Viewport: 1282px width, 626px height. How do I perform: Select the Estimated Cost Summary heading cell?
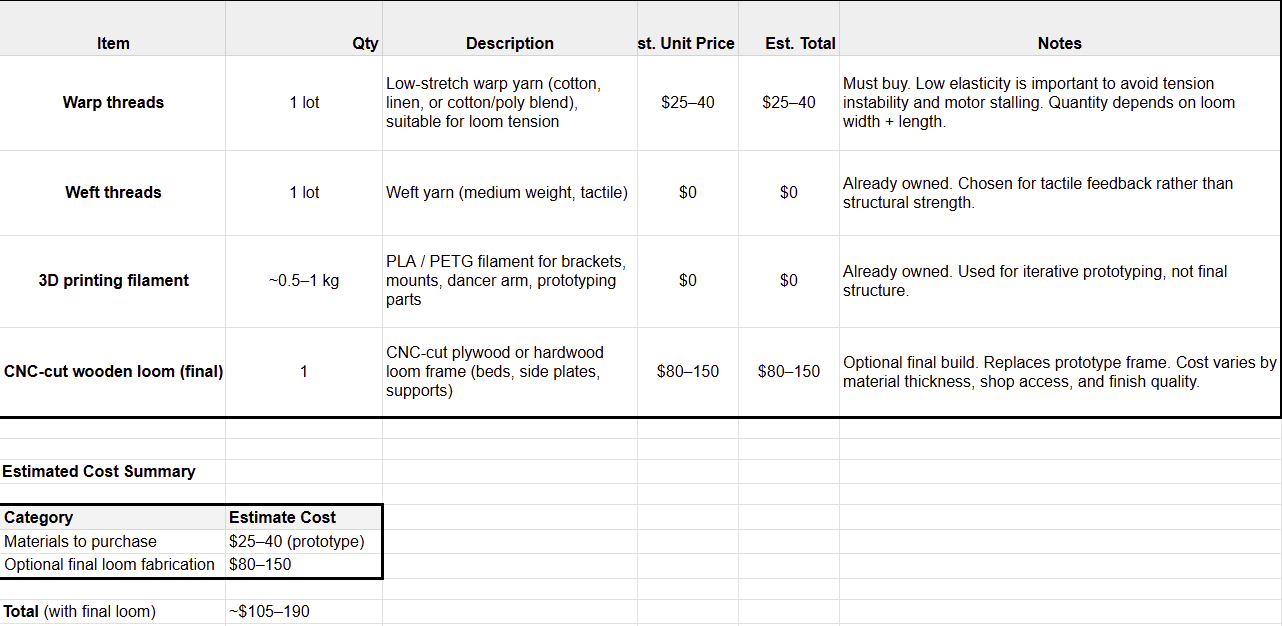[x=99, y=471]
